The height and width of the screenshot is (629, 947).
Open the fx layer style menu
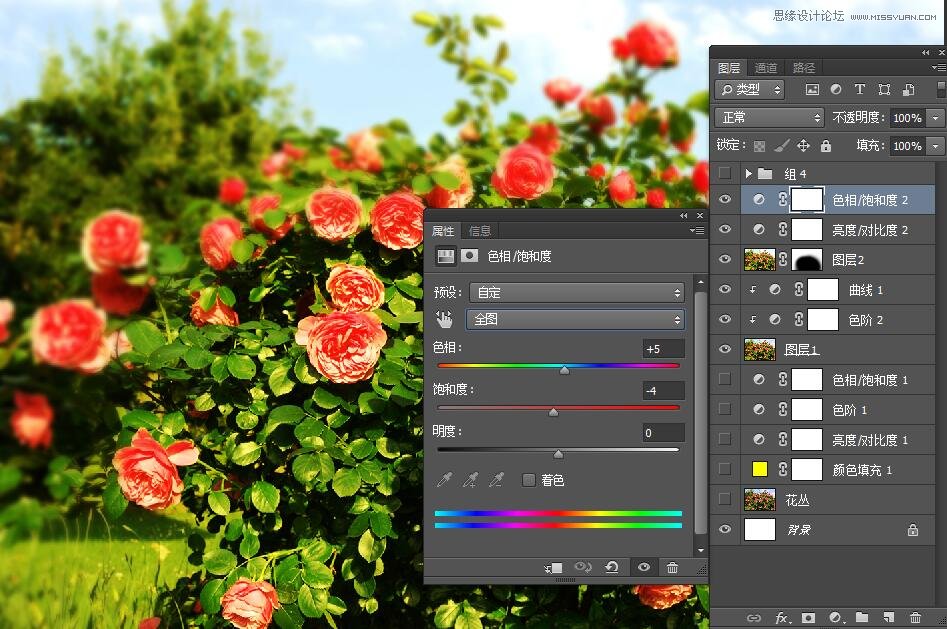[782, 618]
